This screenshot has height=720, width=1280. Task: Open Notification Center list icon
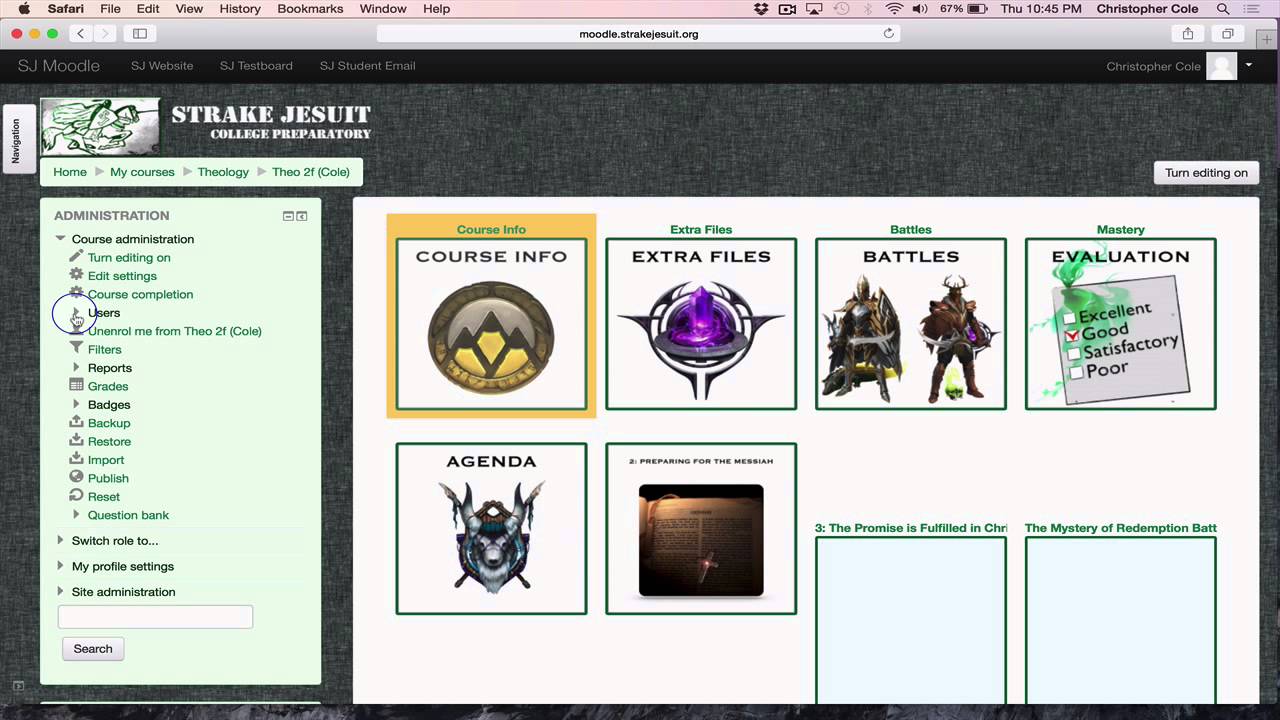pos(1252,9)
